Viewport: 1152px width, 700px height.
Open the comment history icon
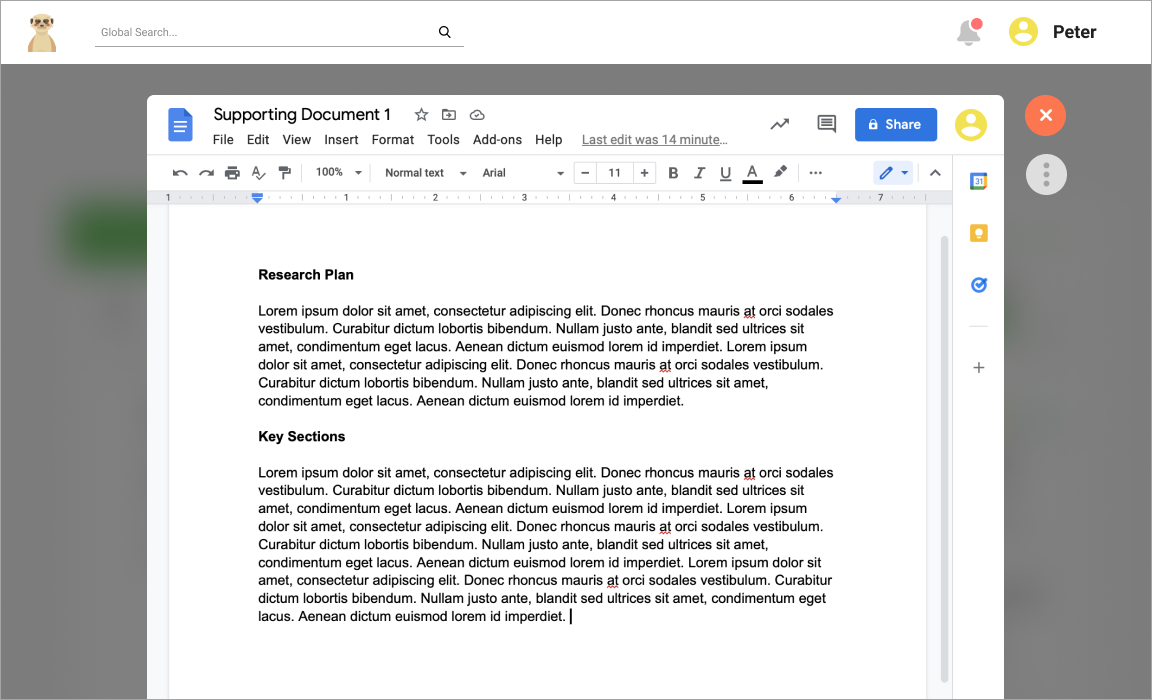pos(826,124)
